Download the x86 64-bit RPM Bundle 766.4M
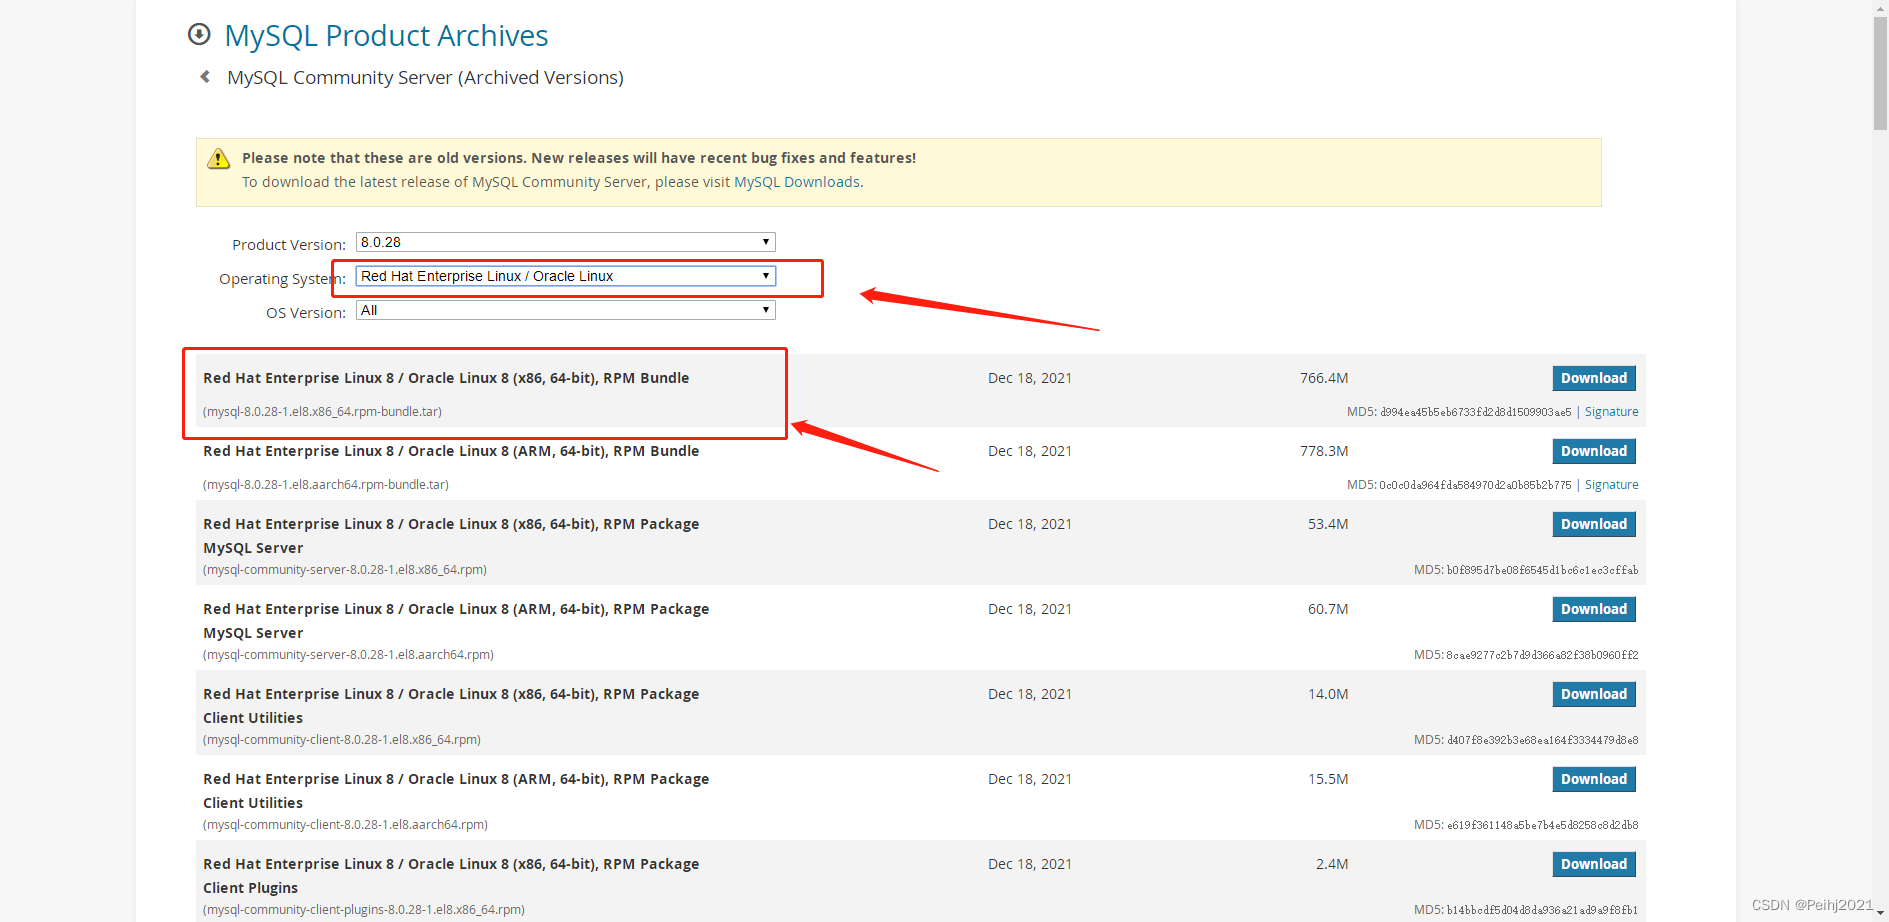Image resolution: width=1889 pixels, height=922 pixels. [1594, 378]
